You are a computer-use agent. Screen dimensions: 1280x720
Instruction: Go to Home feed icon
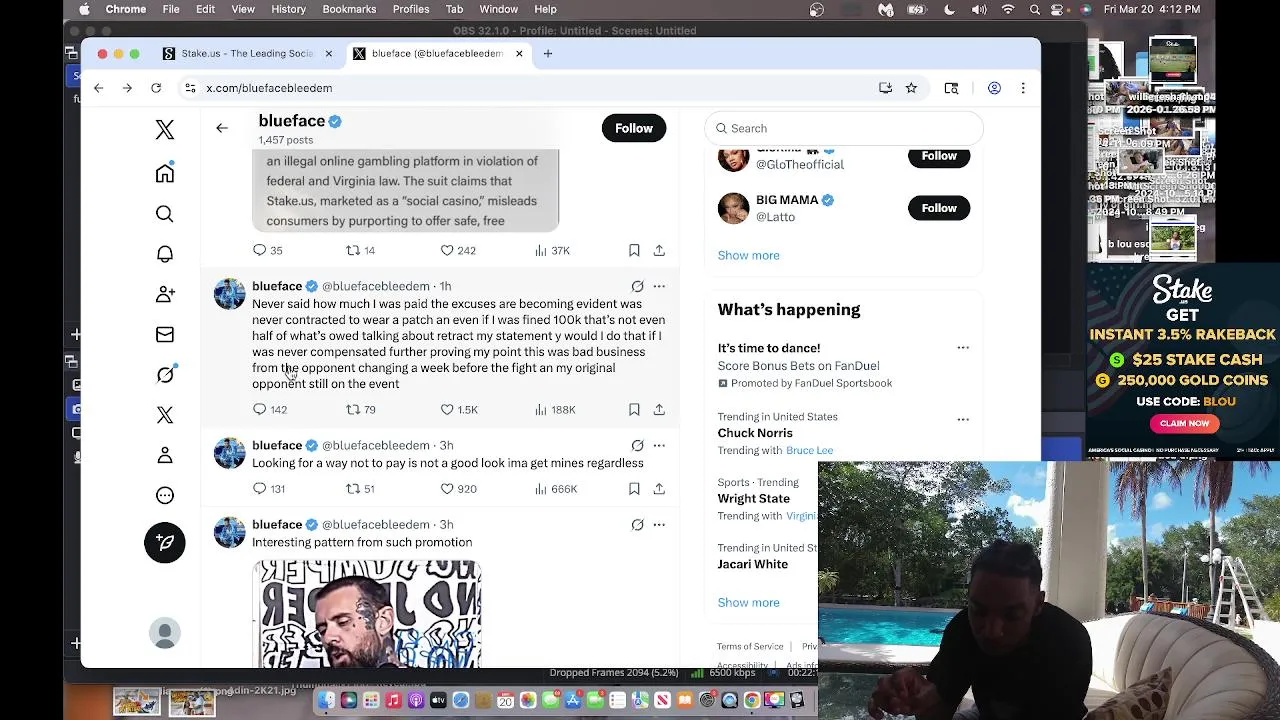[165, 173]
